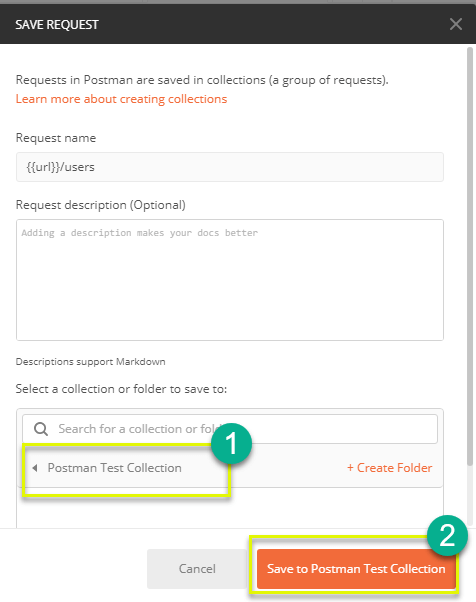Screen dimensions: 476x602
Task: Click into the Request description text area
Action: coord(230,280)
